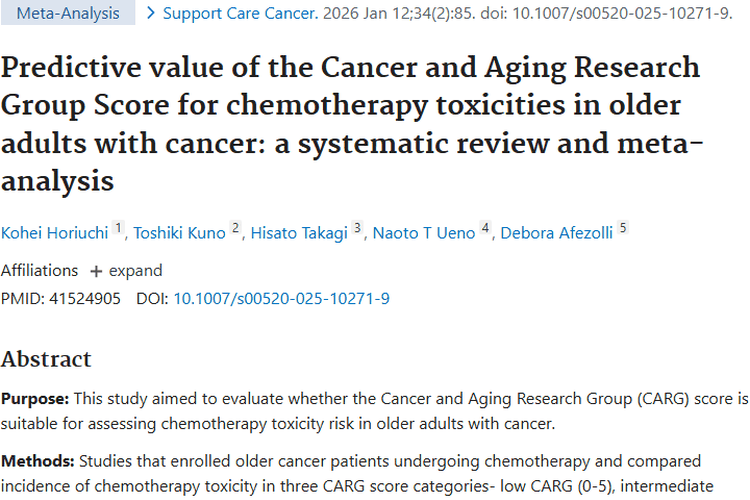Click affiliation number 4 next to Ueno
The image size is (750, 500).
tap(485, 229)
